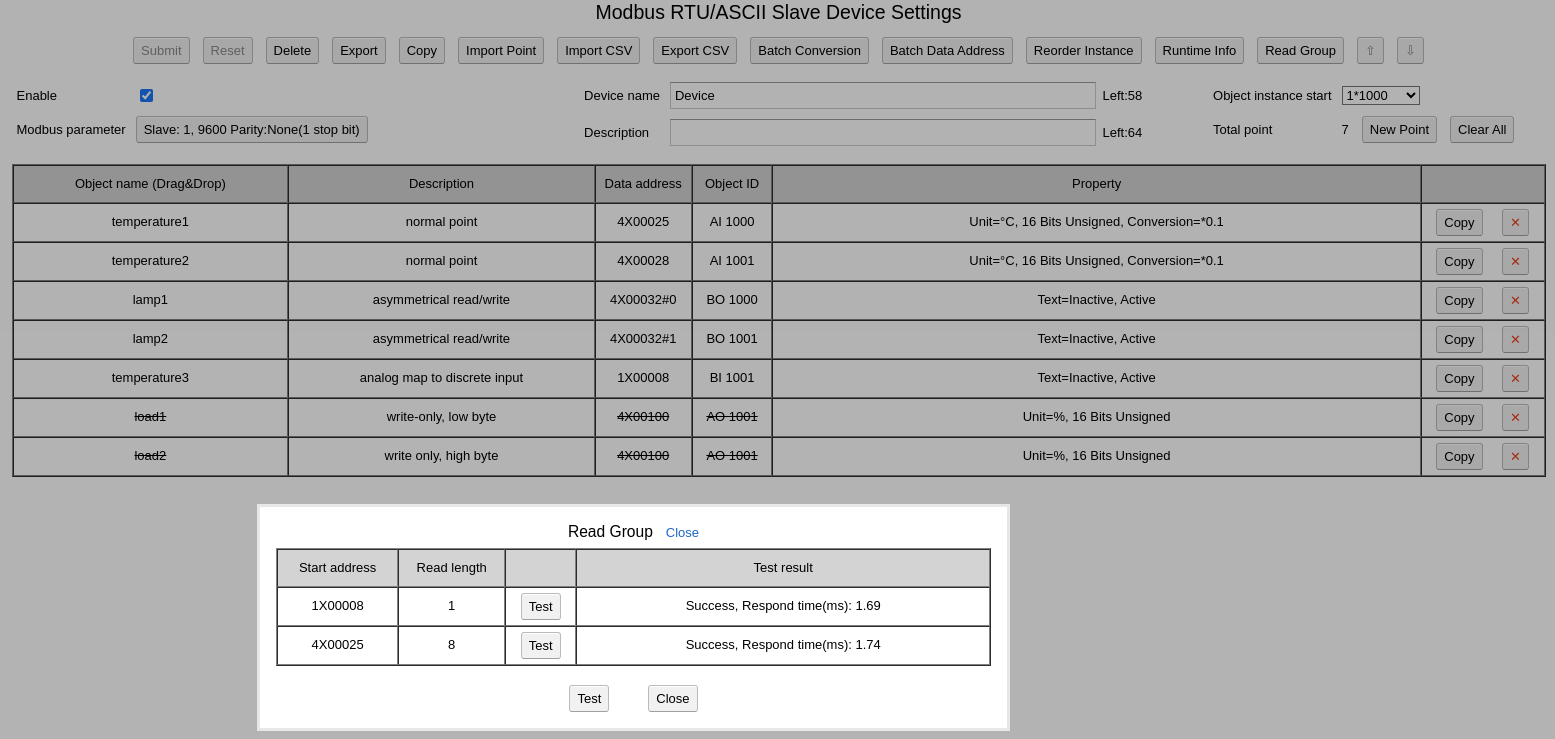The width and height of the screenshot is (1555, 739).
Task: Copy the temperature3 row
Action: pos(1459,378)
